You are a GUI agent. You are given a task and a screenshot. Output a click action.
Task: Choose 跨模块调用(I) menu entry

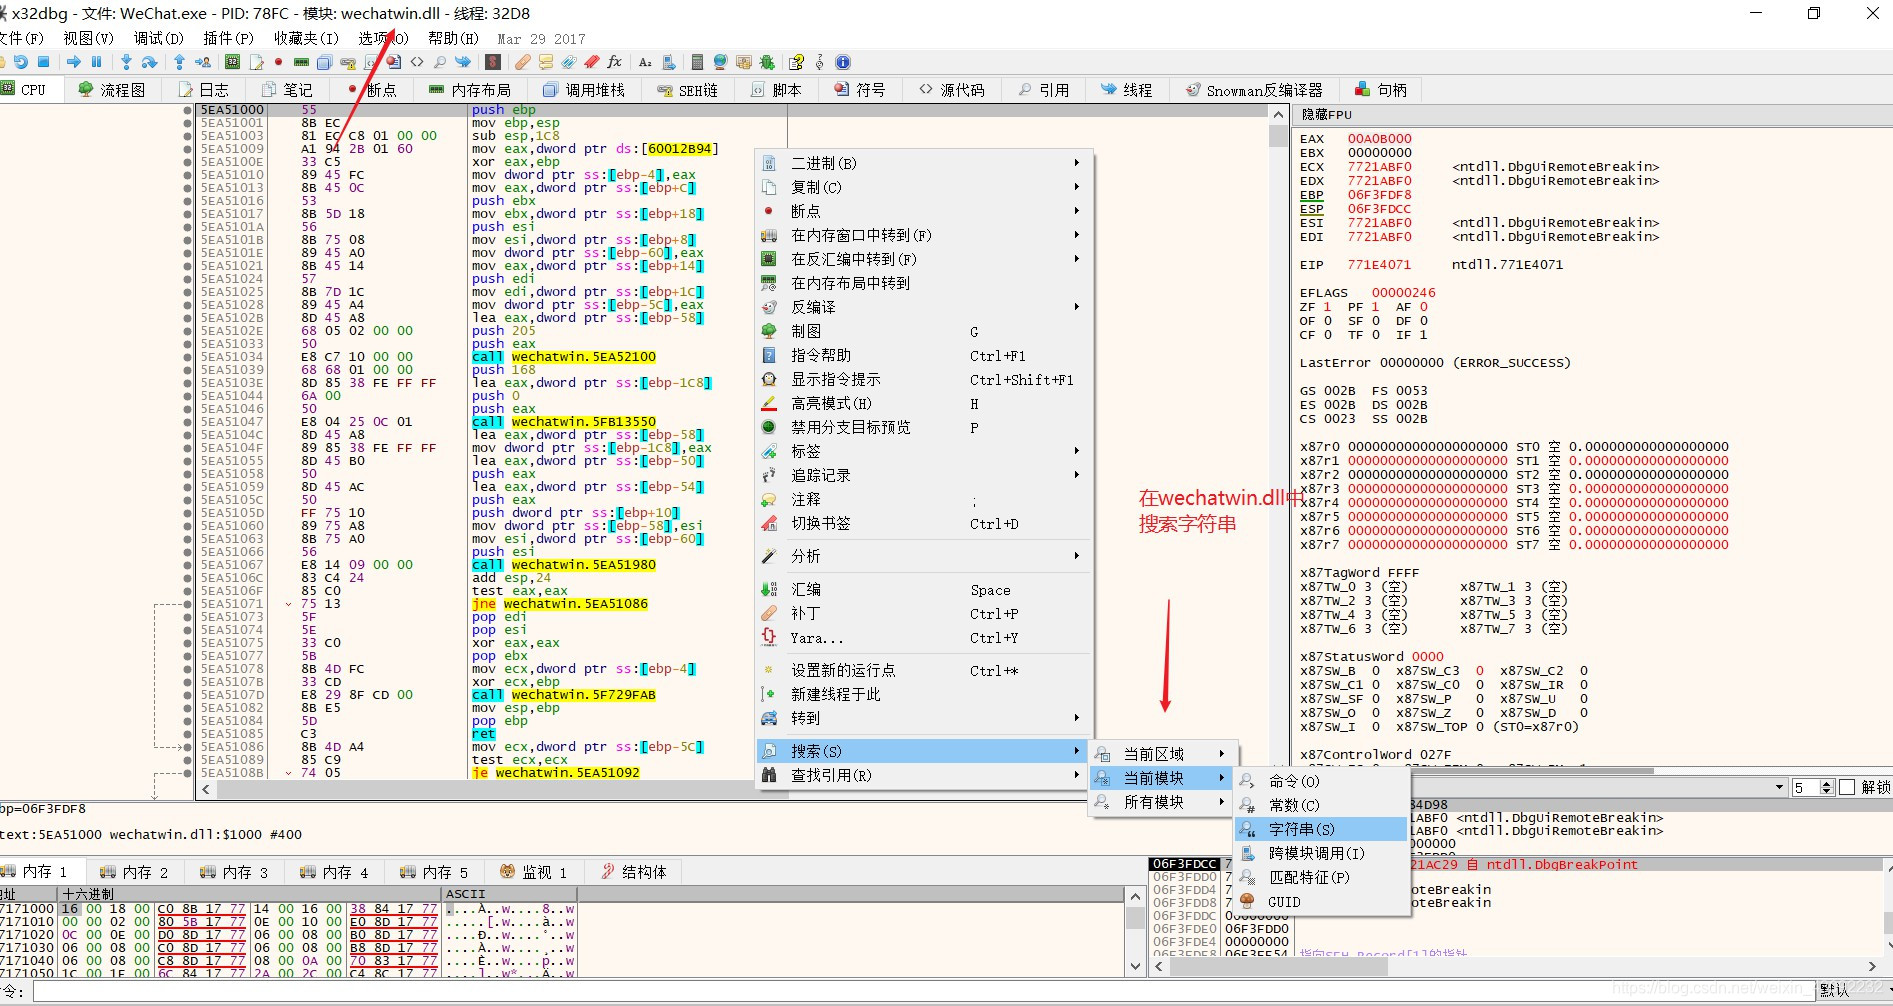click(1320, 853)
